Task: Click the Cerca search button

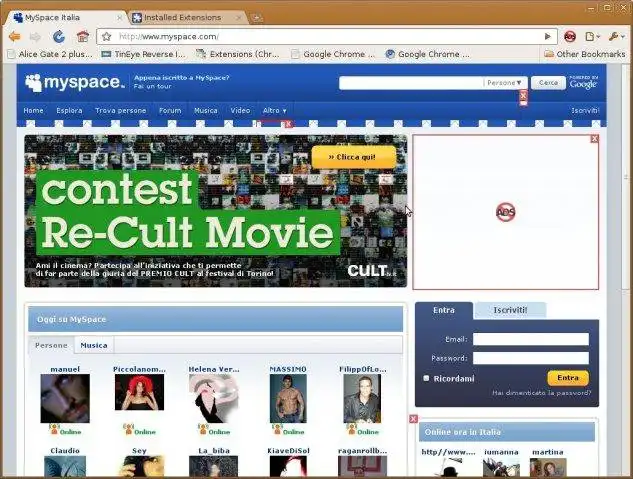Action: [548, 83]
